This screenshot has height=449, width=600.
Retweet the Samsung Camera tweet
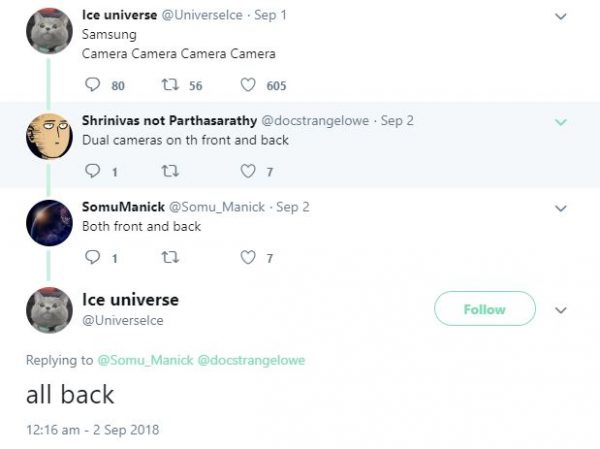170,85
